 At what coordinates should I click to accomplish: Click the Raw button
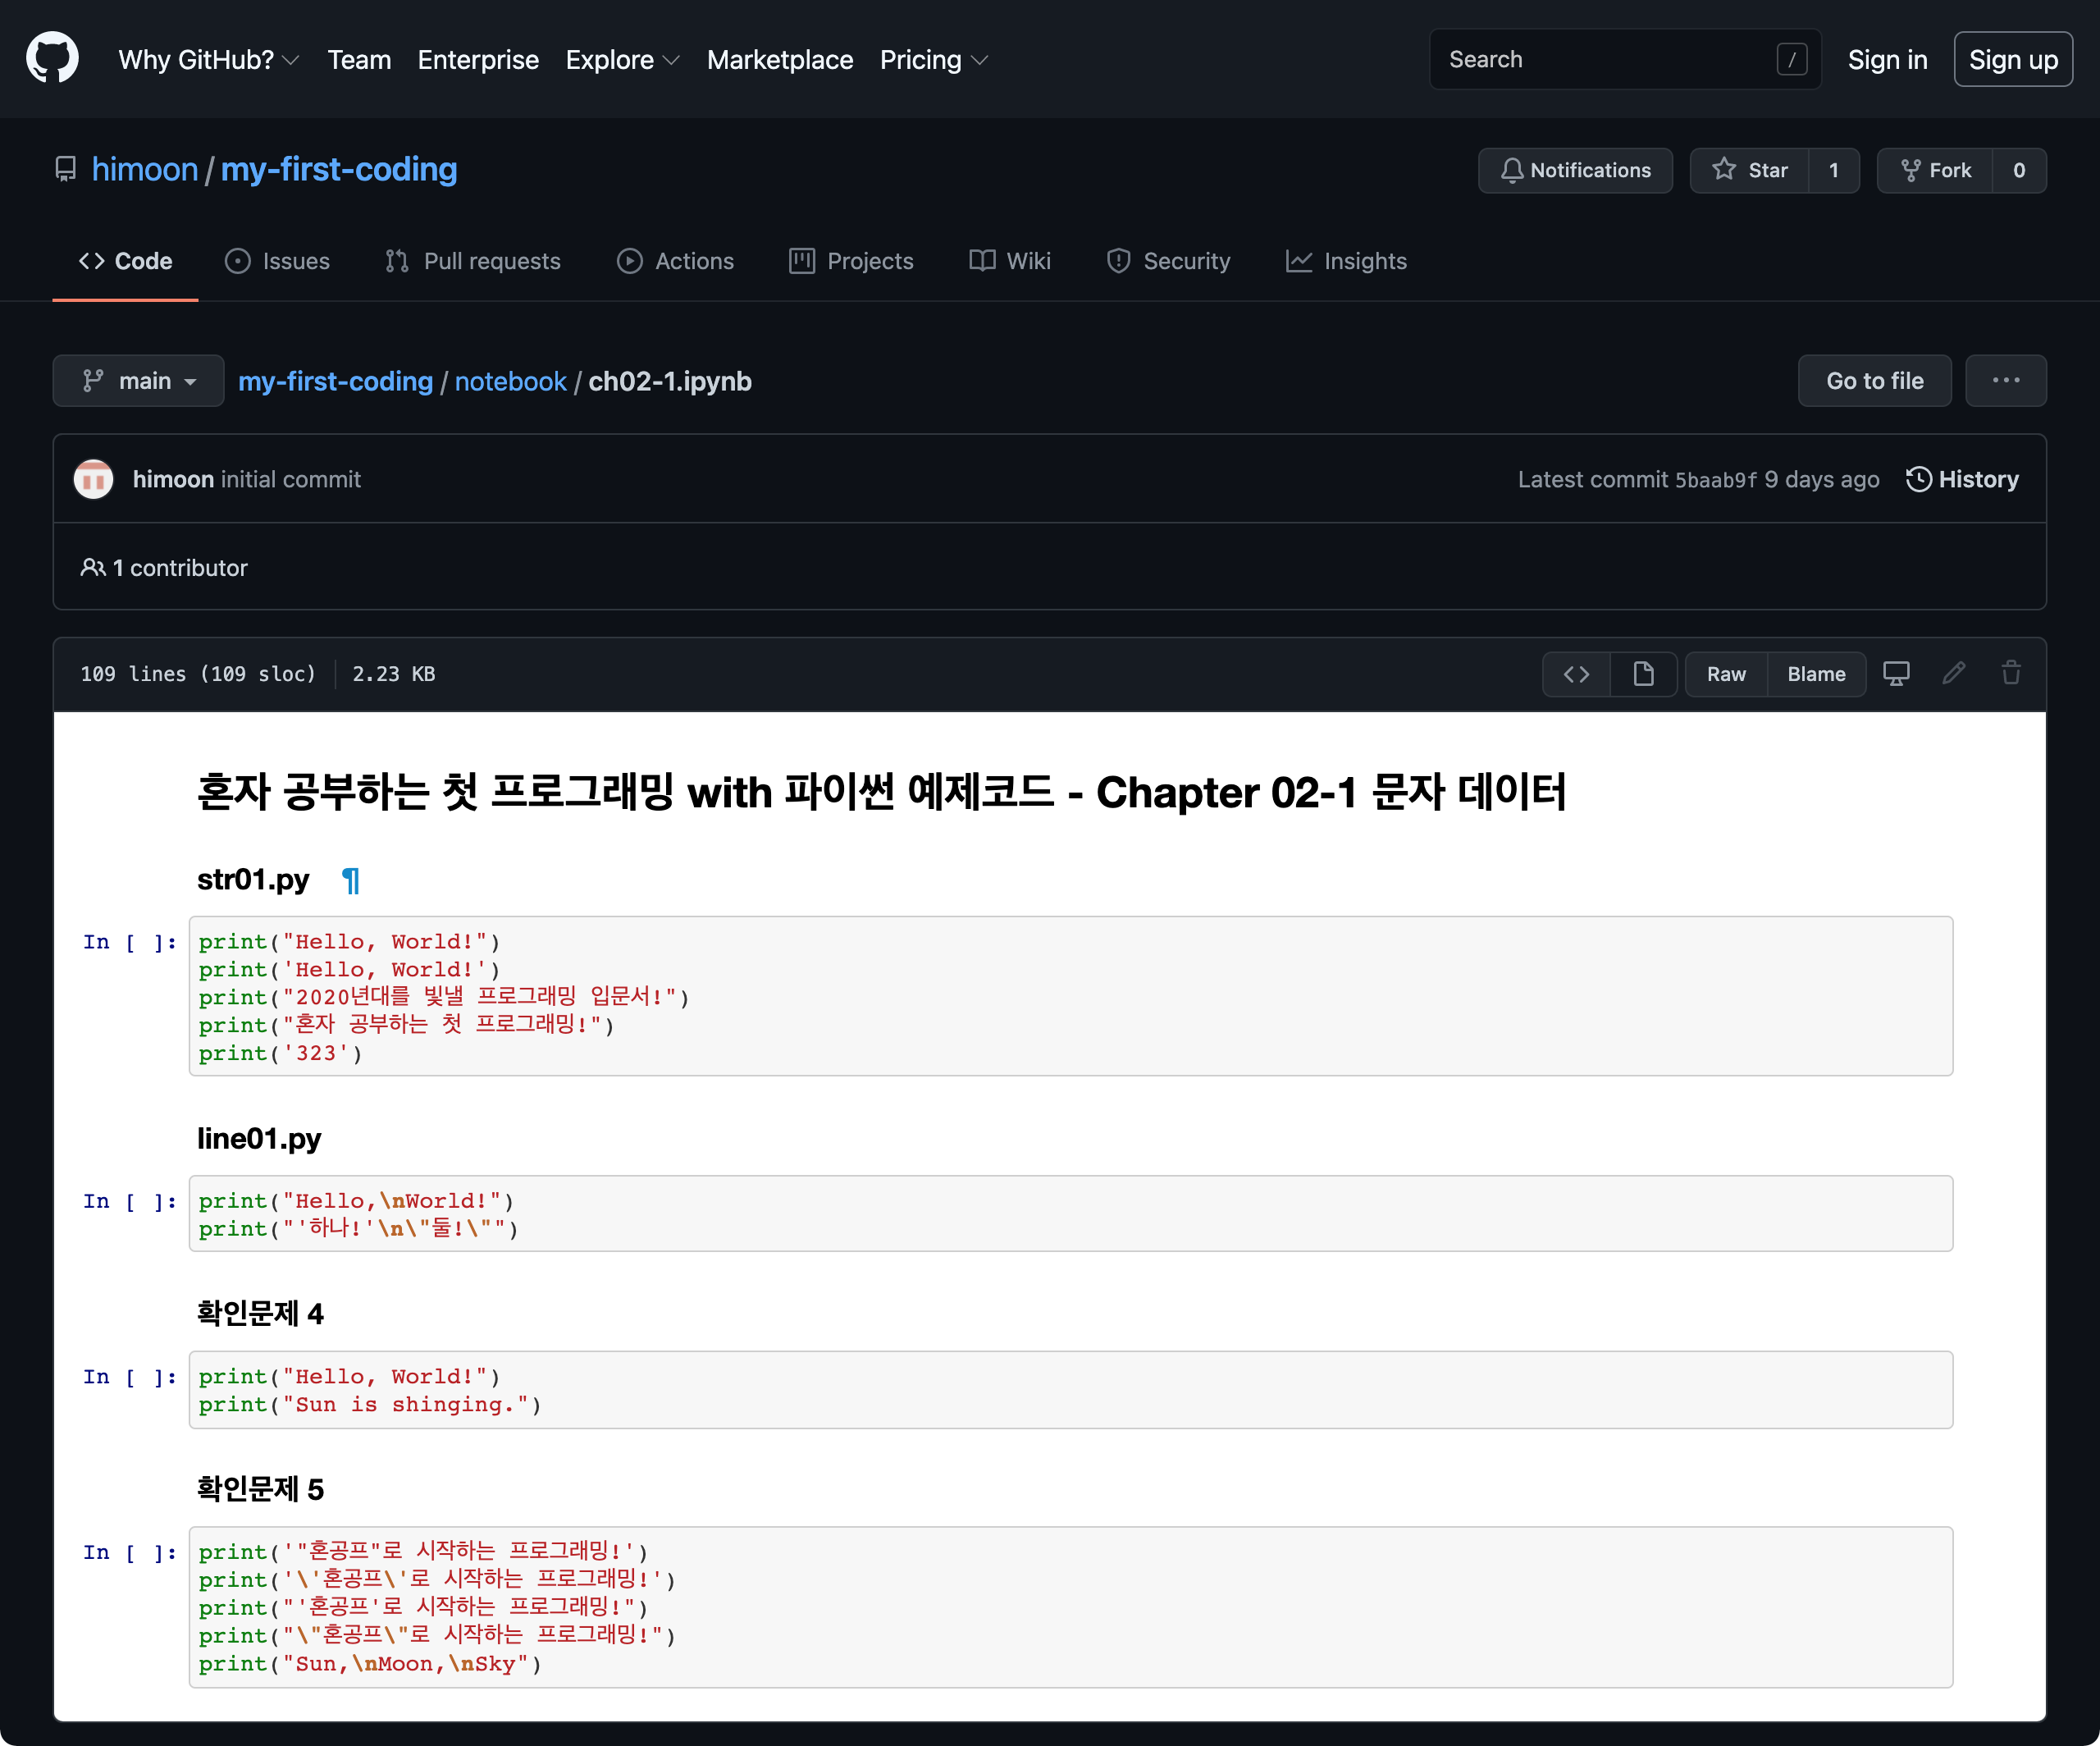(1725, 674)
